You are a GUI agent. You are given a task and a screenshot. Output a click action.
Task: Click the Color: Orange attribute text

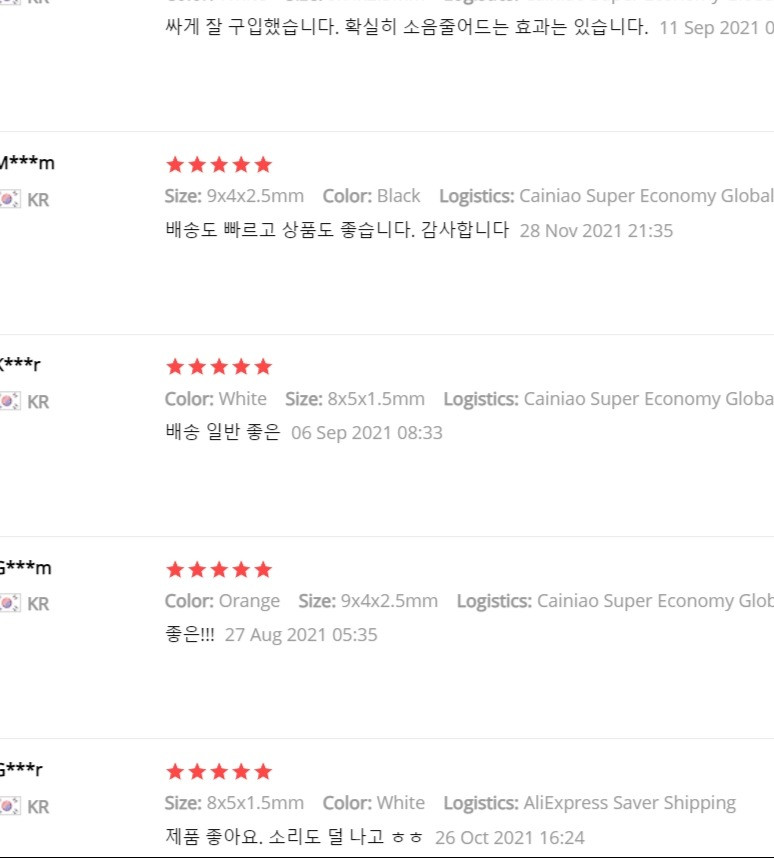coord(222,601)
